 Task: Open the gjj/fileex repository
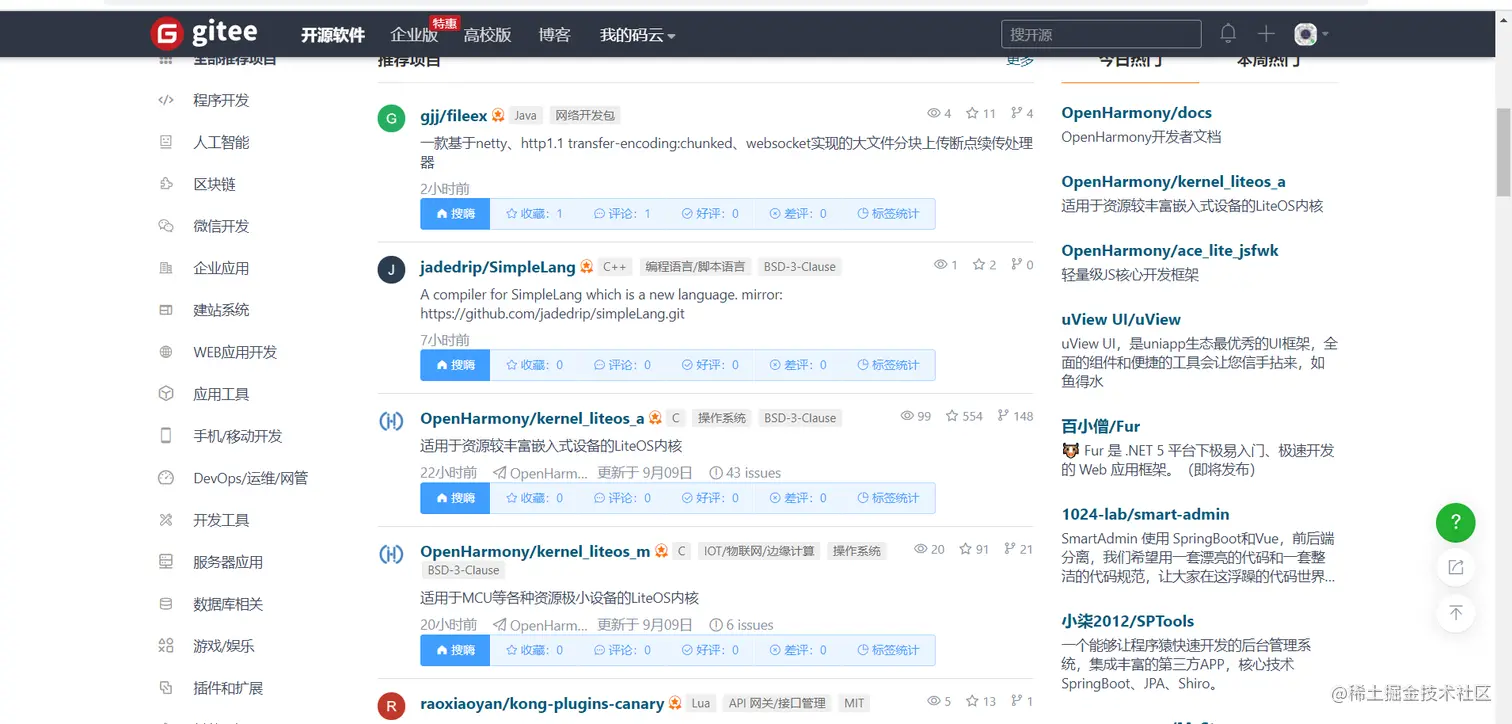tap(453, 115)
